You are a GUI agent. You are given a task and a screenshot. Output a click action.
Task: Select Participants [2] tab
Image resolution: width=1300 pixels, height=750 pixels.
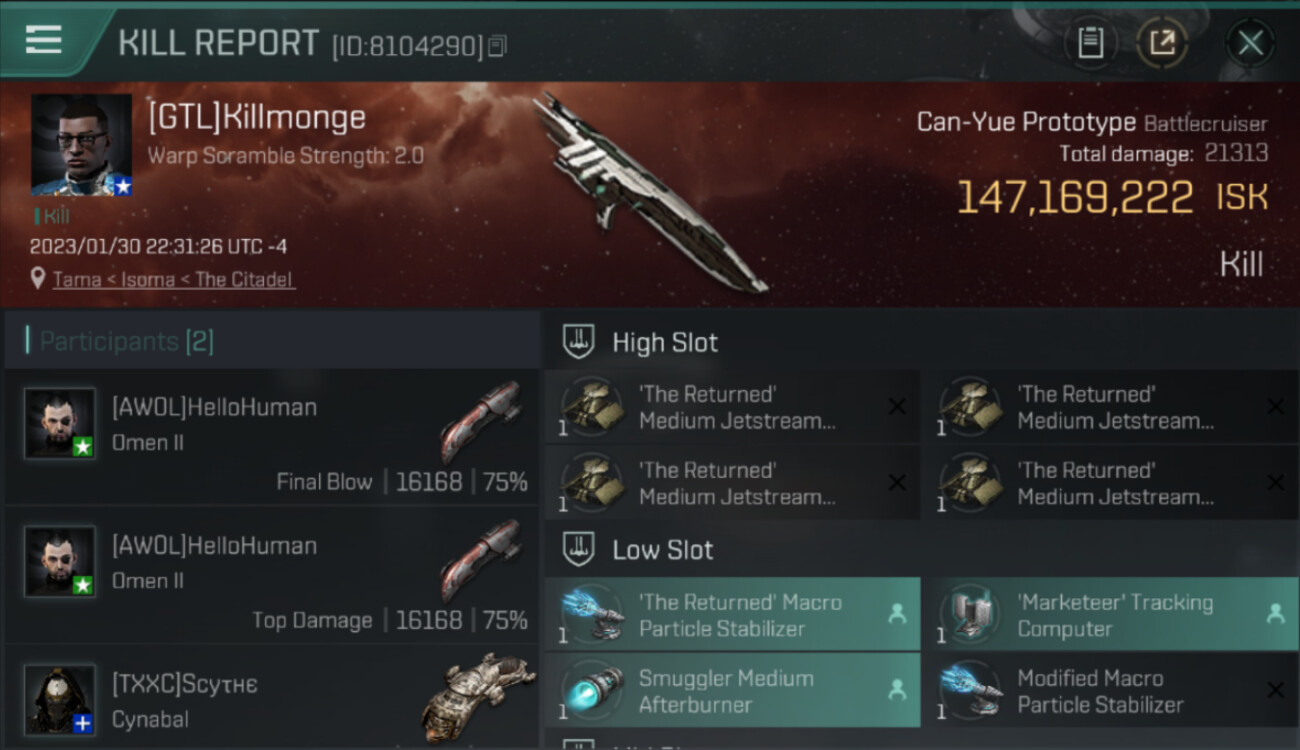pyautogui.click(x=127, y=341)
